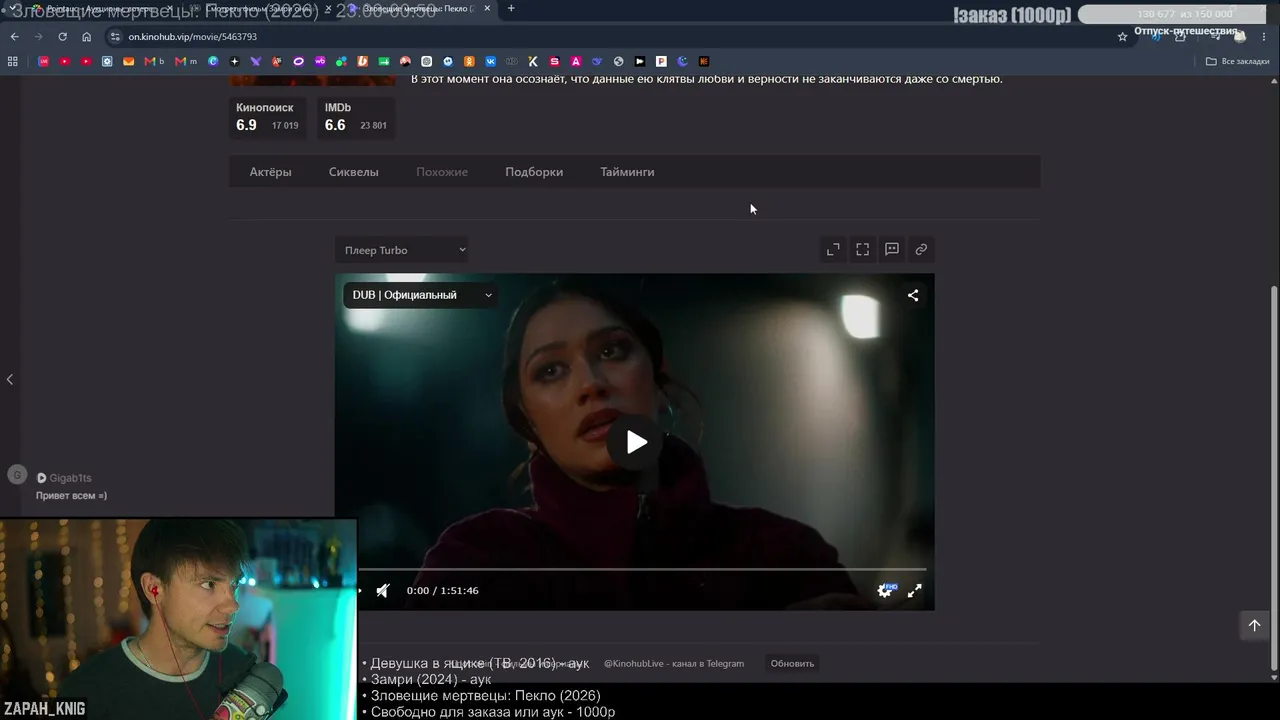Open the Плеер Turbo dropdown
Viewport: 1280px width, 720px height.
402,250
